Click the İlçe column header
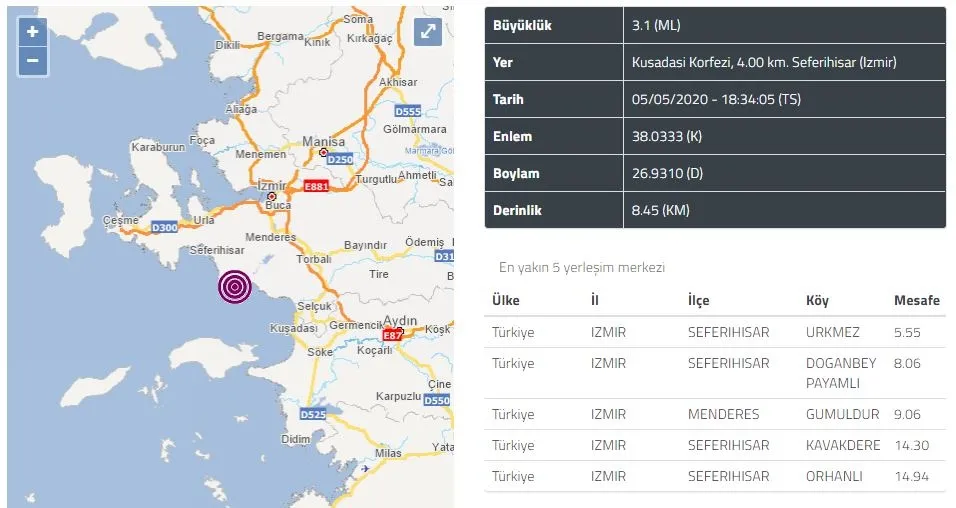Screen dimensions: 956x508 (698, 300)
